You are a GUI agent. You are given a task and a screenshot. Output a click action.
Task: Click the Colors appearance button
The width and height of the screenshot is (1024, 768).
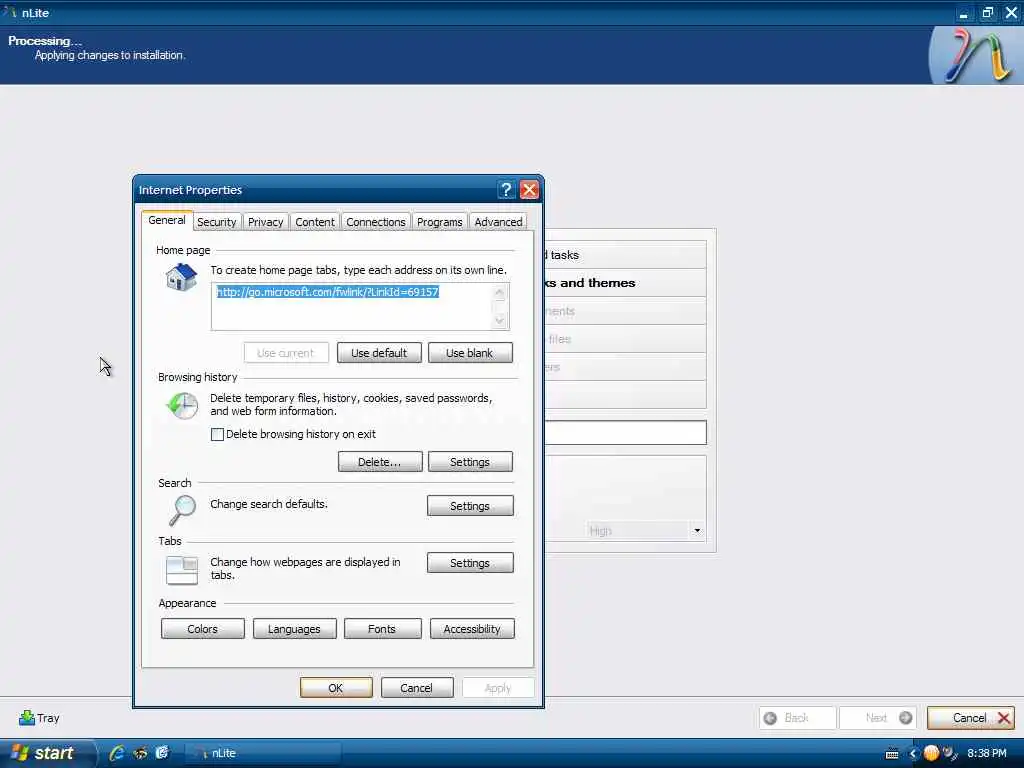202,628
